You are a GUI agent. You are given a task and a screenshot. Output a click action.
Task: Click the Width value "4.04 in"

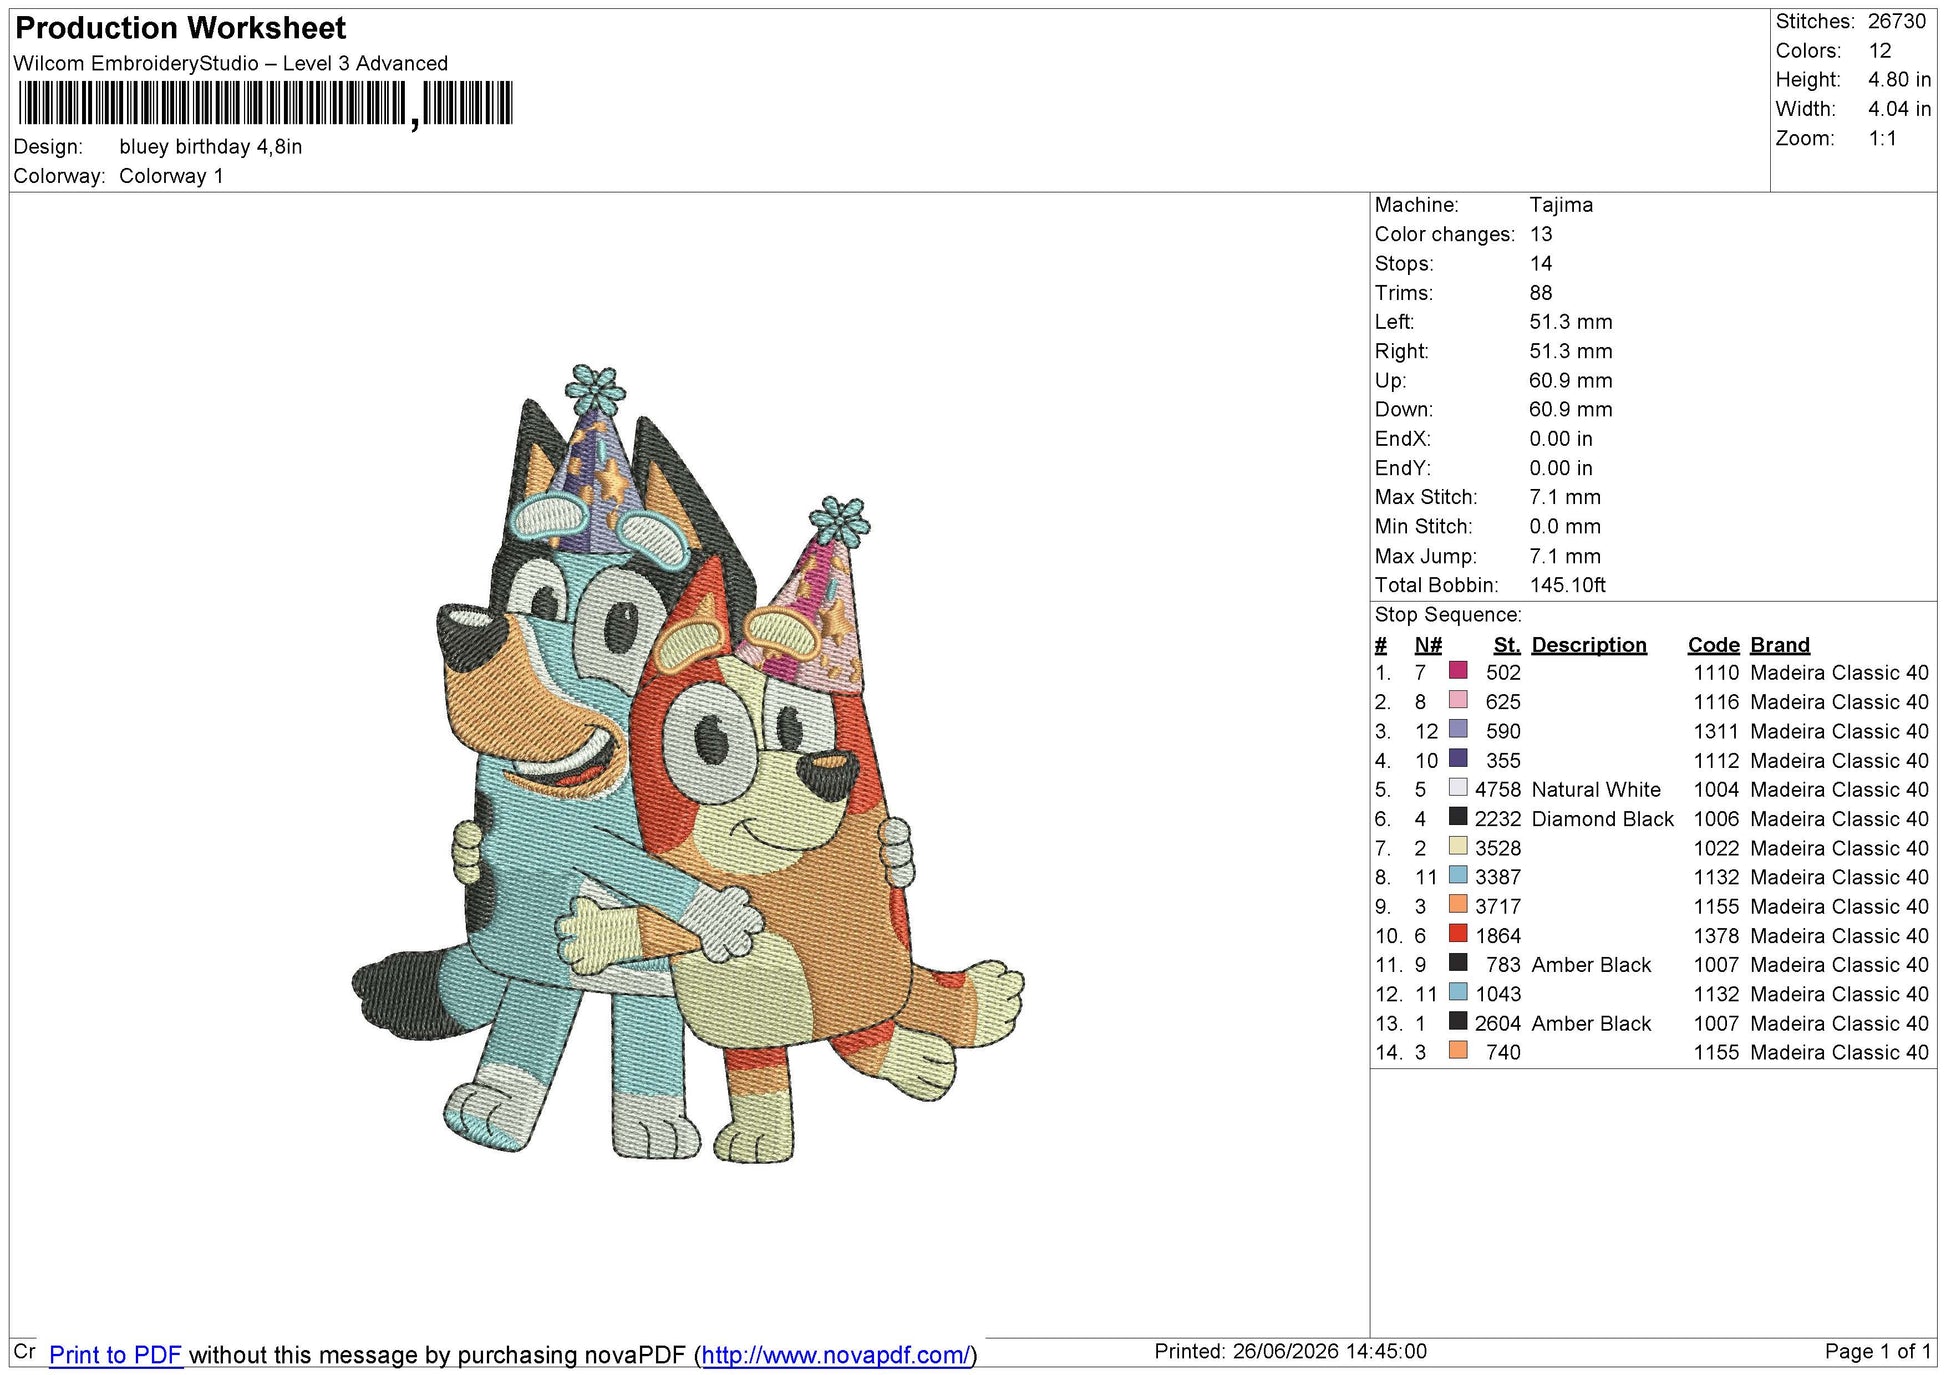(x=1900, y=109)
